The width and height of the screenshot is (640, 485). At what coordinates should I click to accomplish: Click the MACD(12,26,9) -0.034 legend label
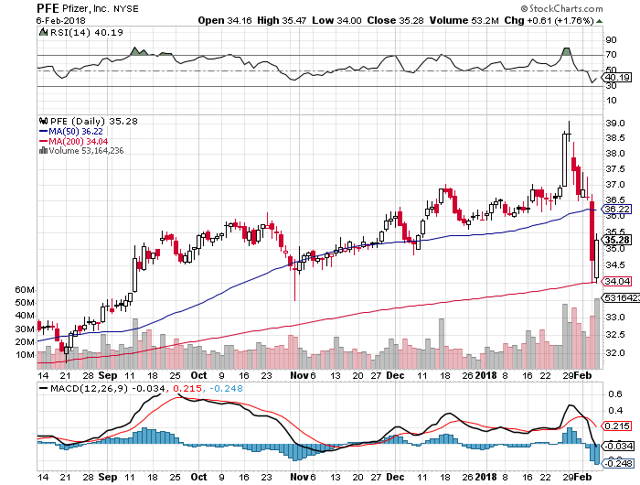pos(108,389)
